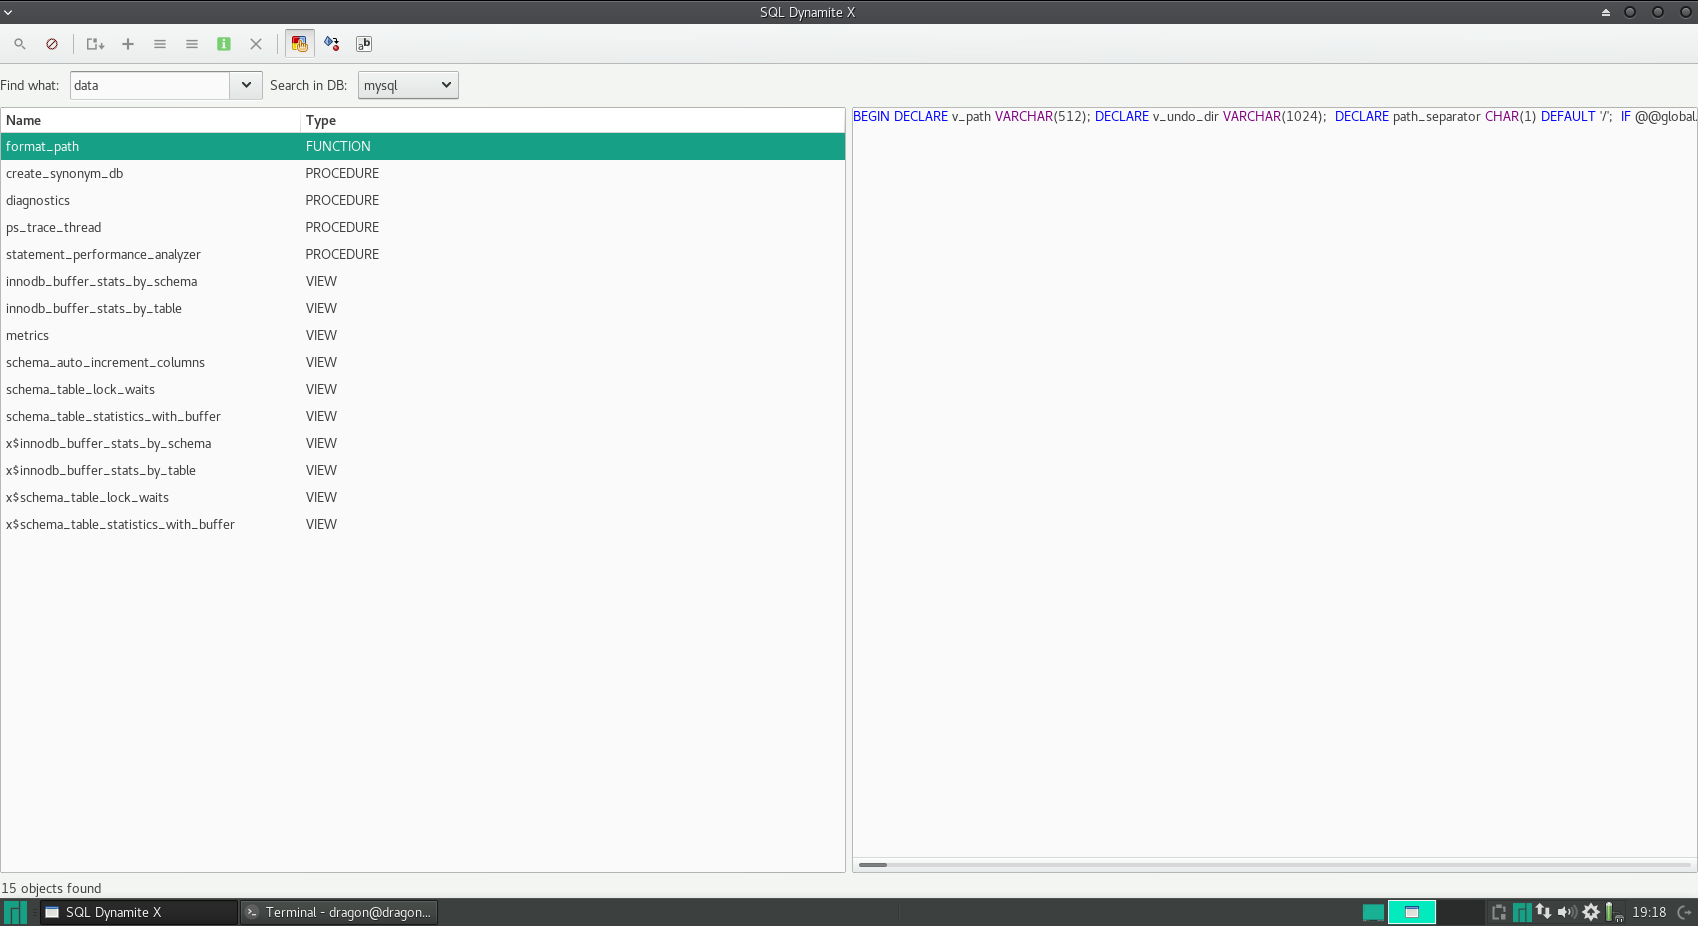Click the gray X icon in toolbar

(x=256, y=44)
